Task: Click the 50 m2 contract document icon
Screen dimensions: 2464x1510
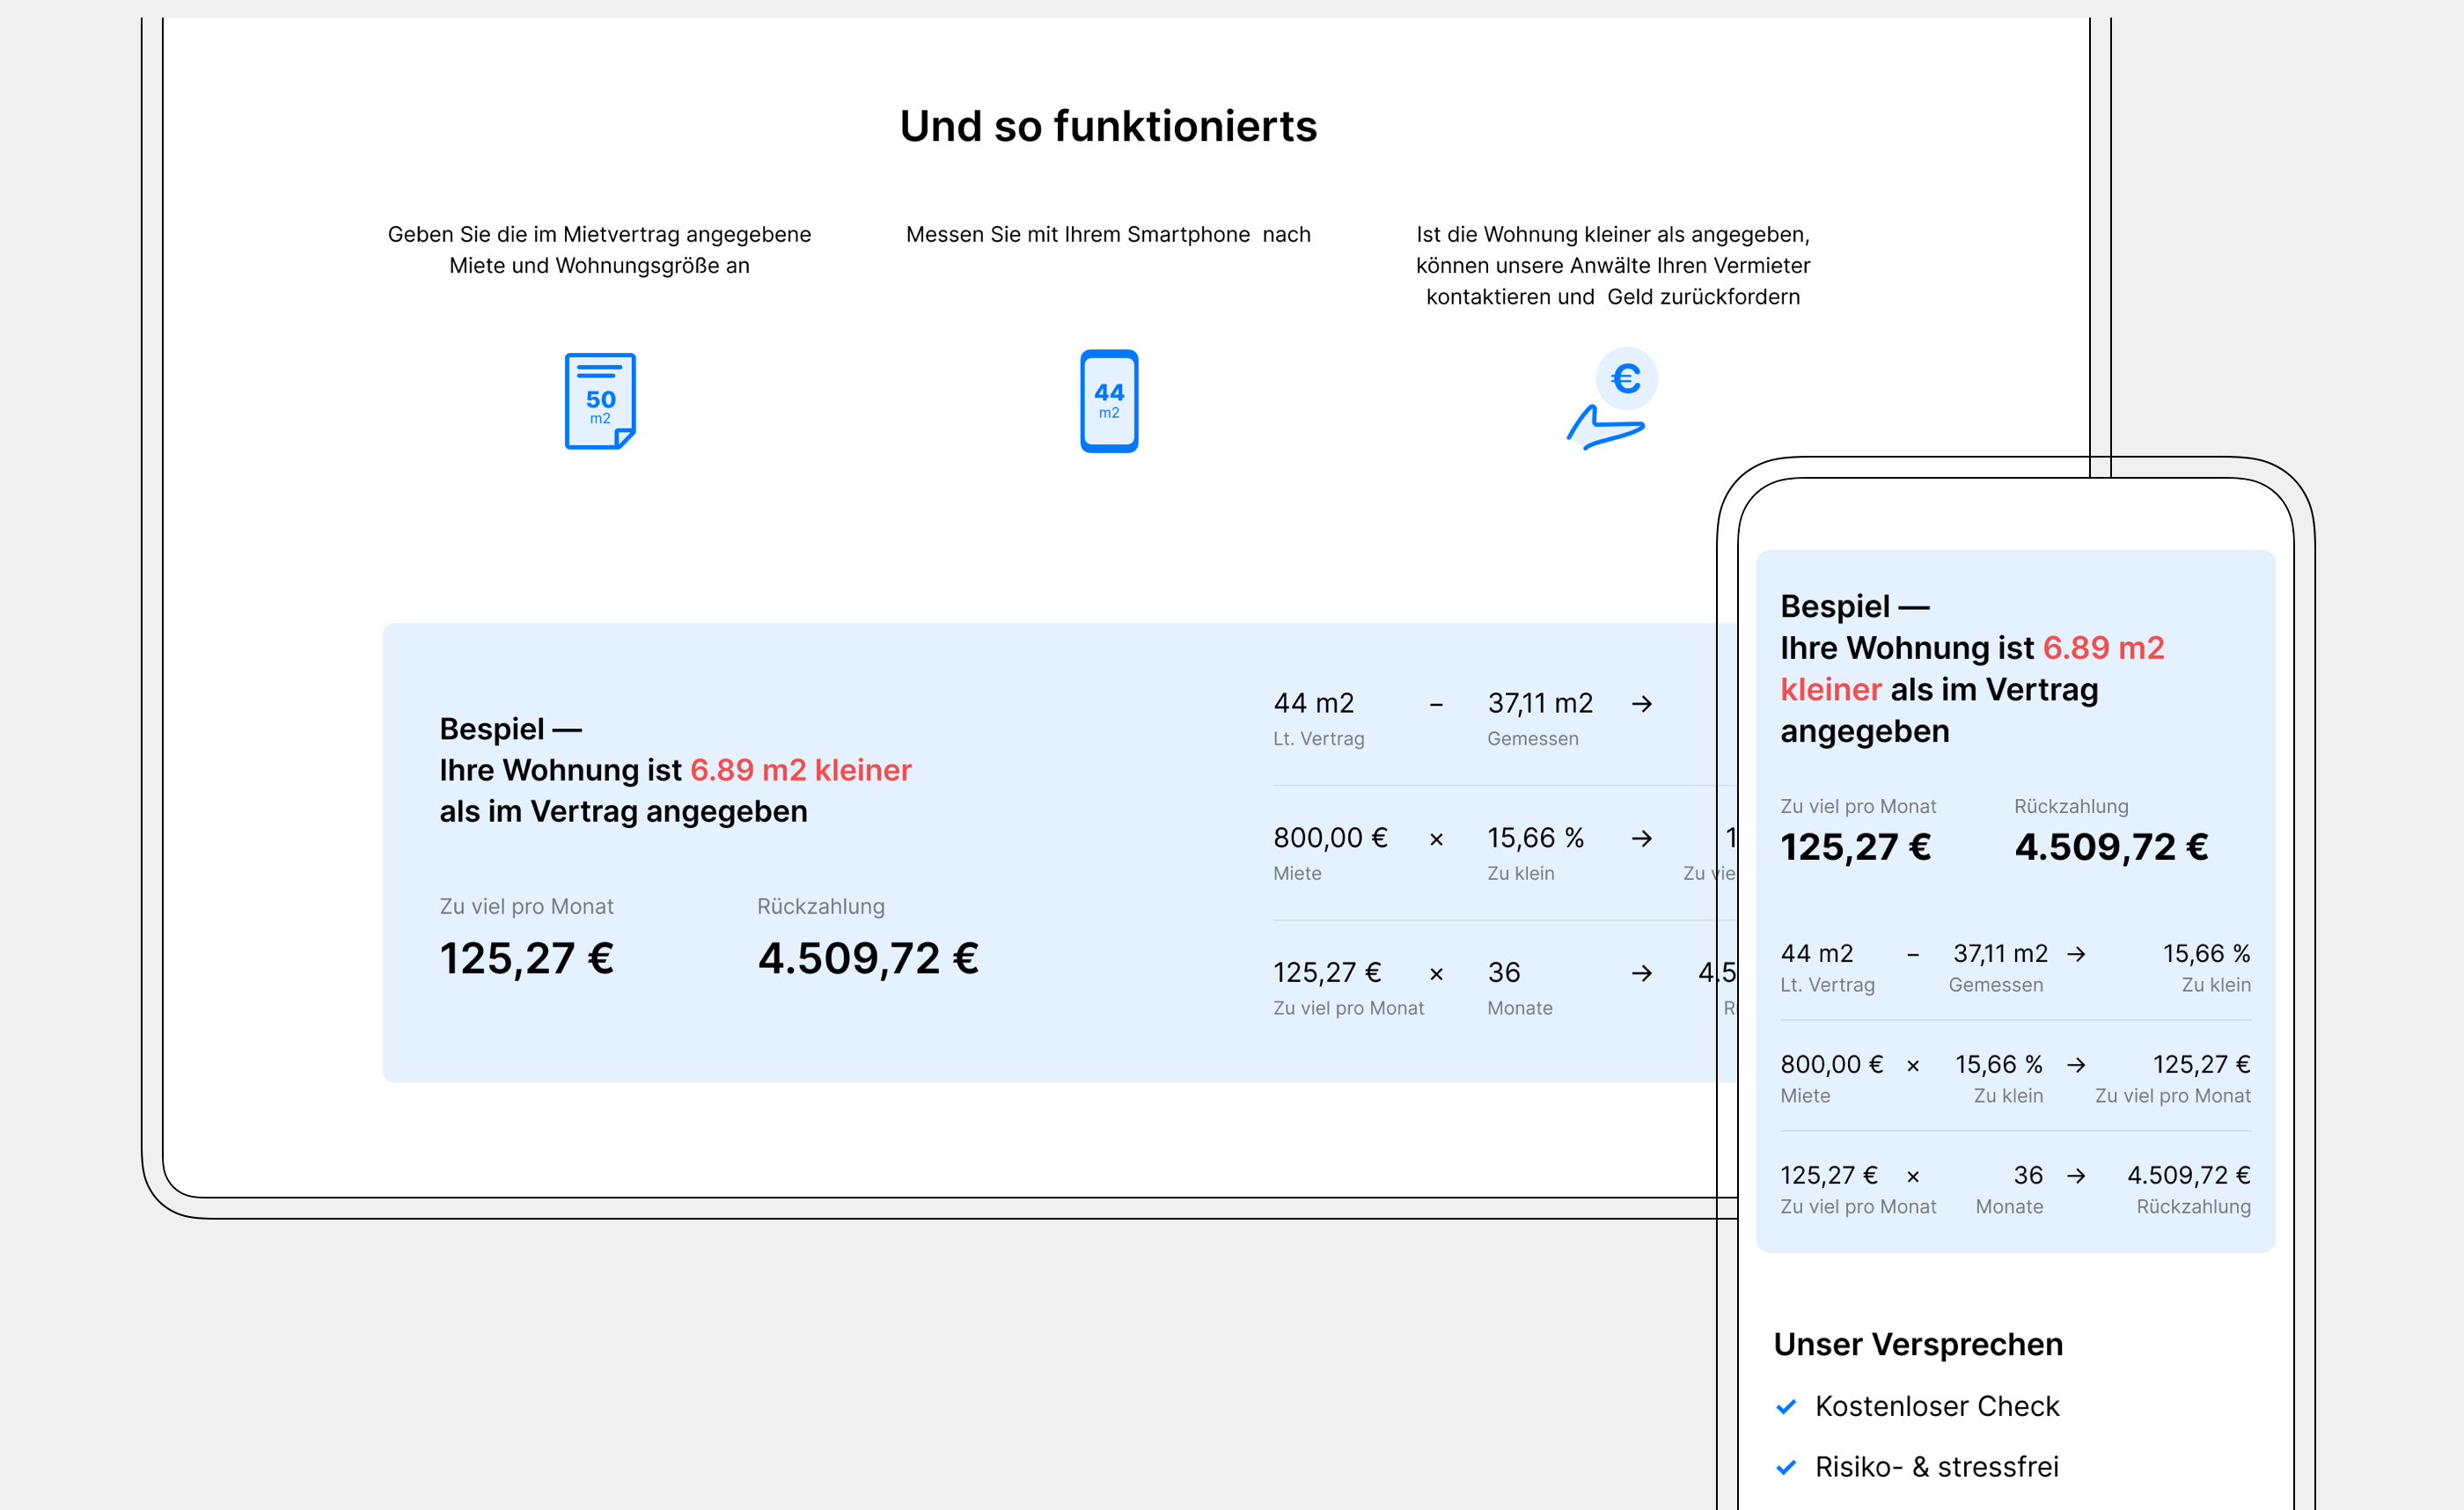Action: 600,401
